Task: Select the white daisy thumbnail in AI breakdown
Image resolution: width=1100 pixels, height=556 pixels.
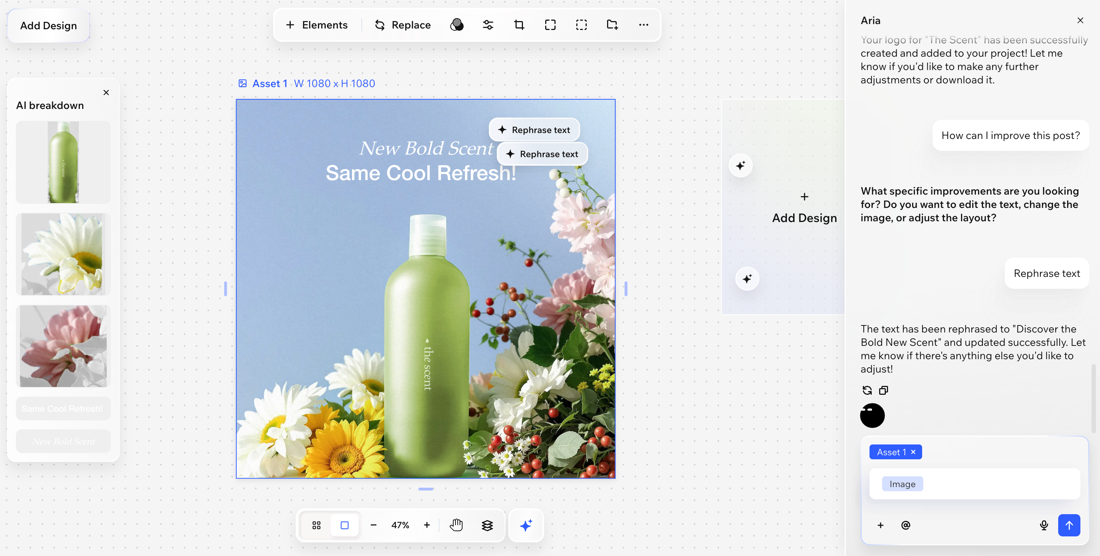Action: (x=63, y=255)
